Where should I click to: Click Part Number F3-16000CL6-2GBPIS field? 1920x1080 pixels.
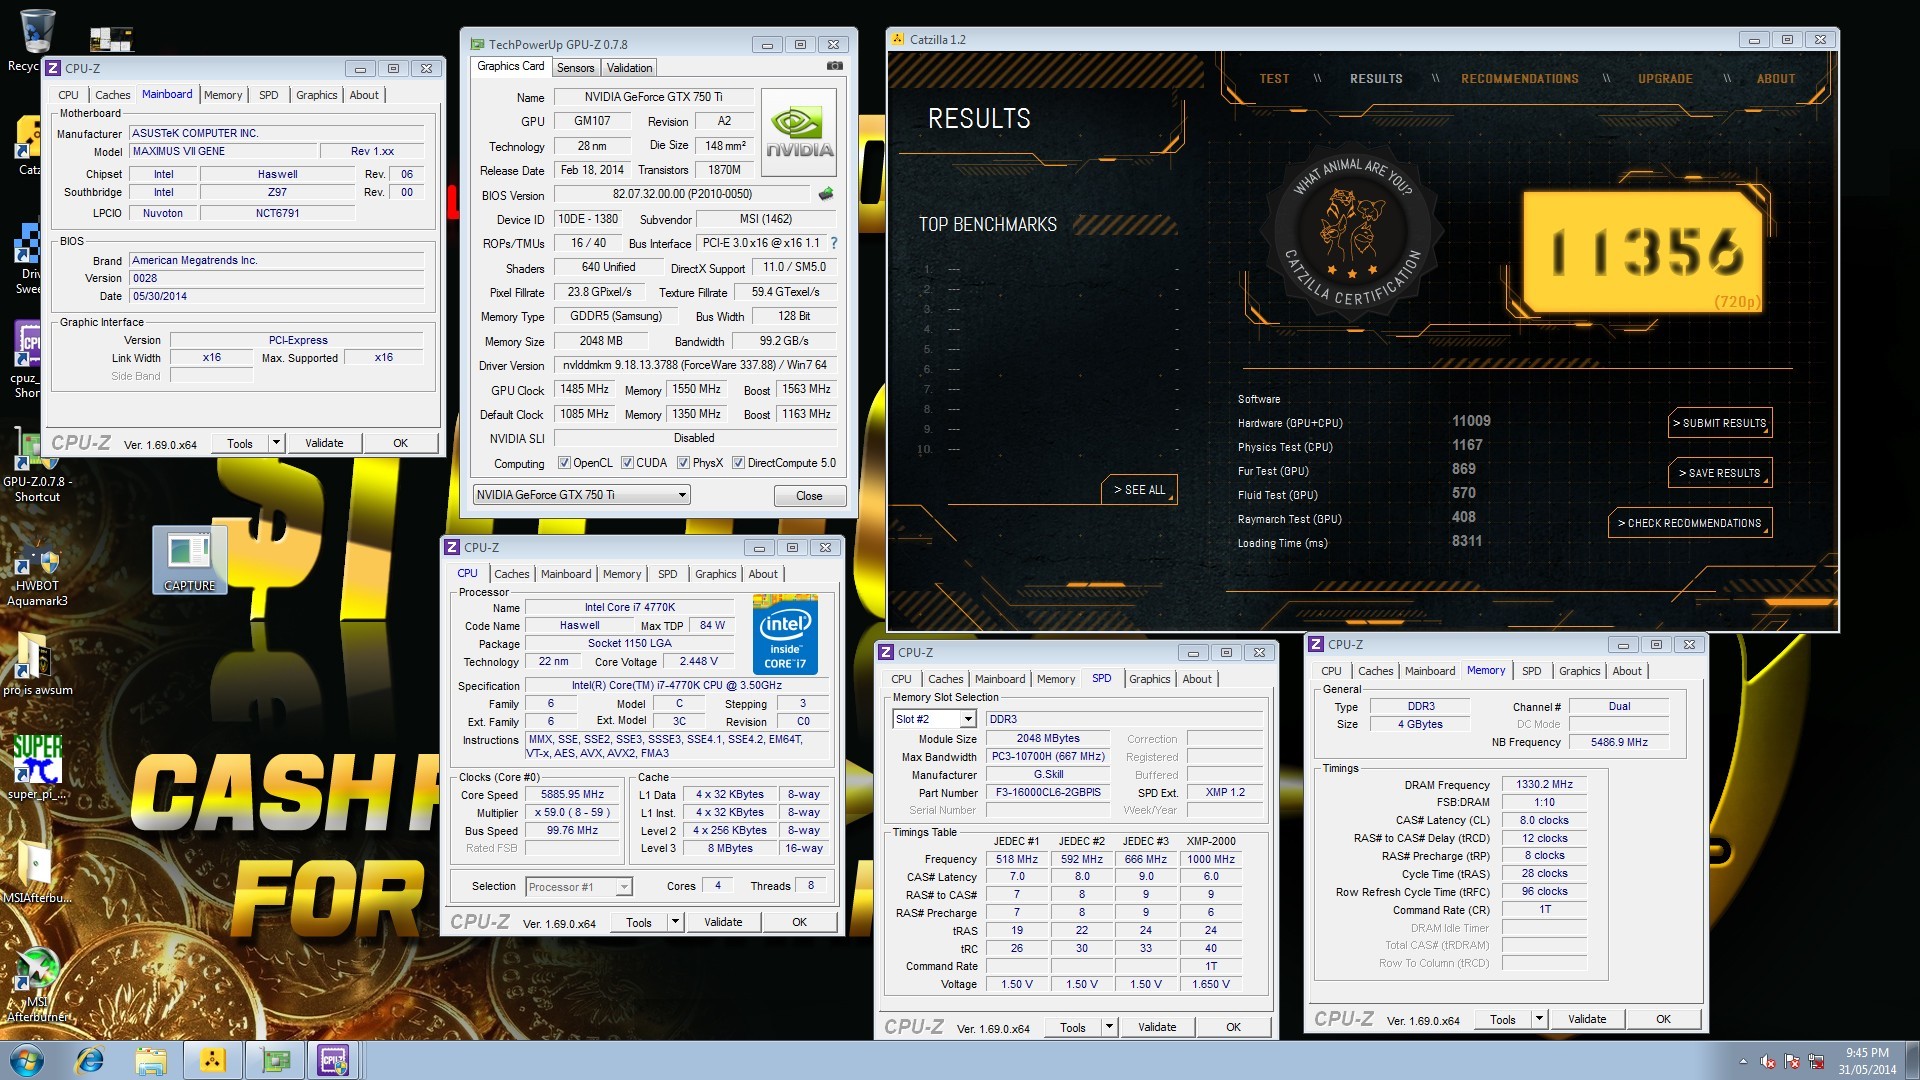pyautogui.click(x=1048, y=792)
